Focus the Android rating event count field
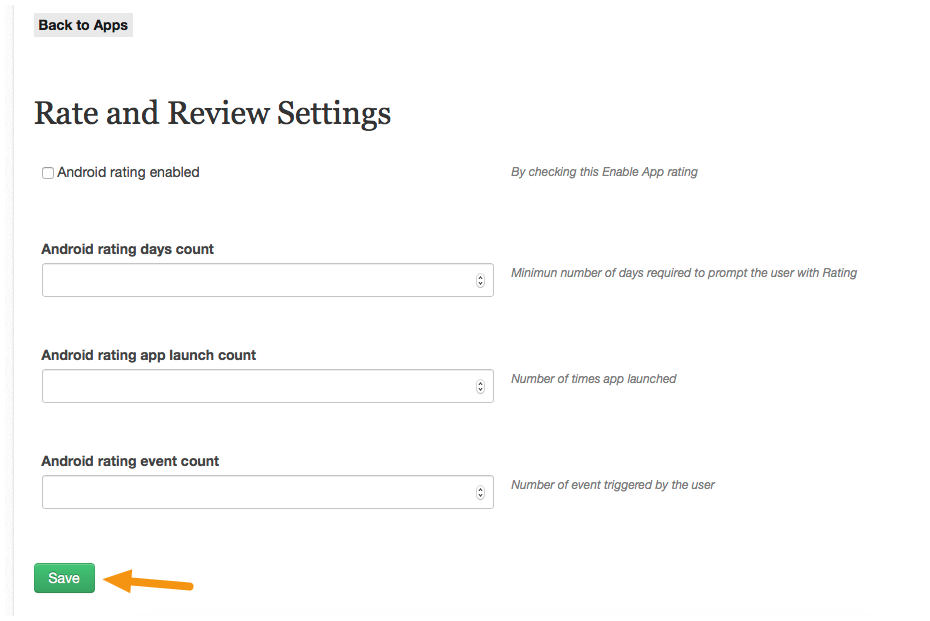The image size is (930, 621). (267, 492)
